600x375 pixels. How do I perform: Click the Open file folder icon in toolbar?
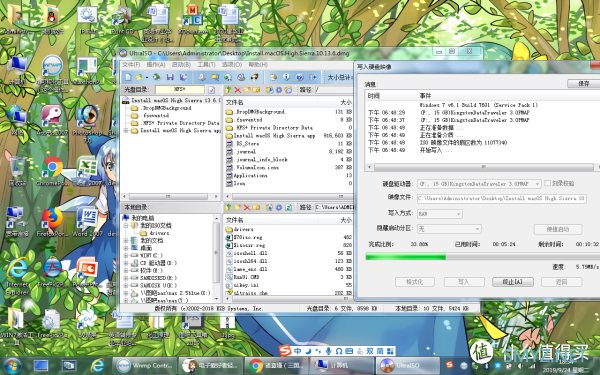[x=139, y=77]
